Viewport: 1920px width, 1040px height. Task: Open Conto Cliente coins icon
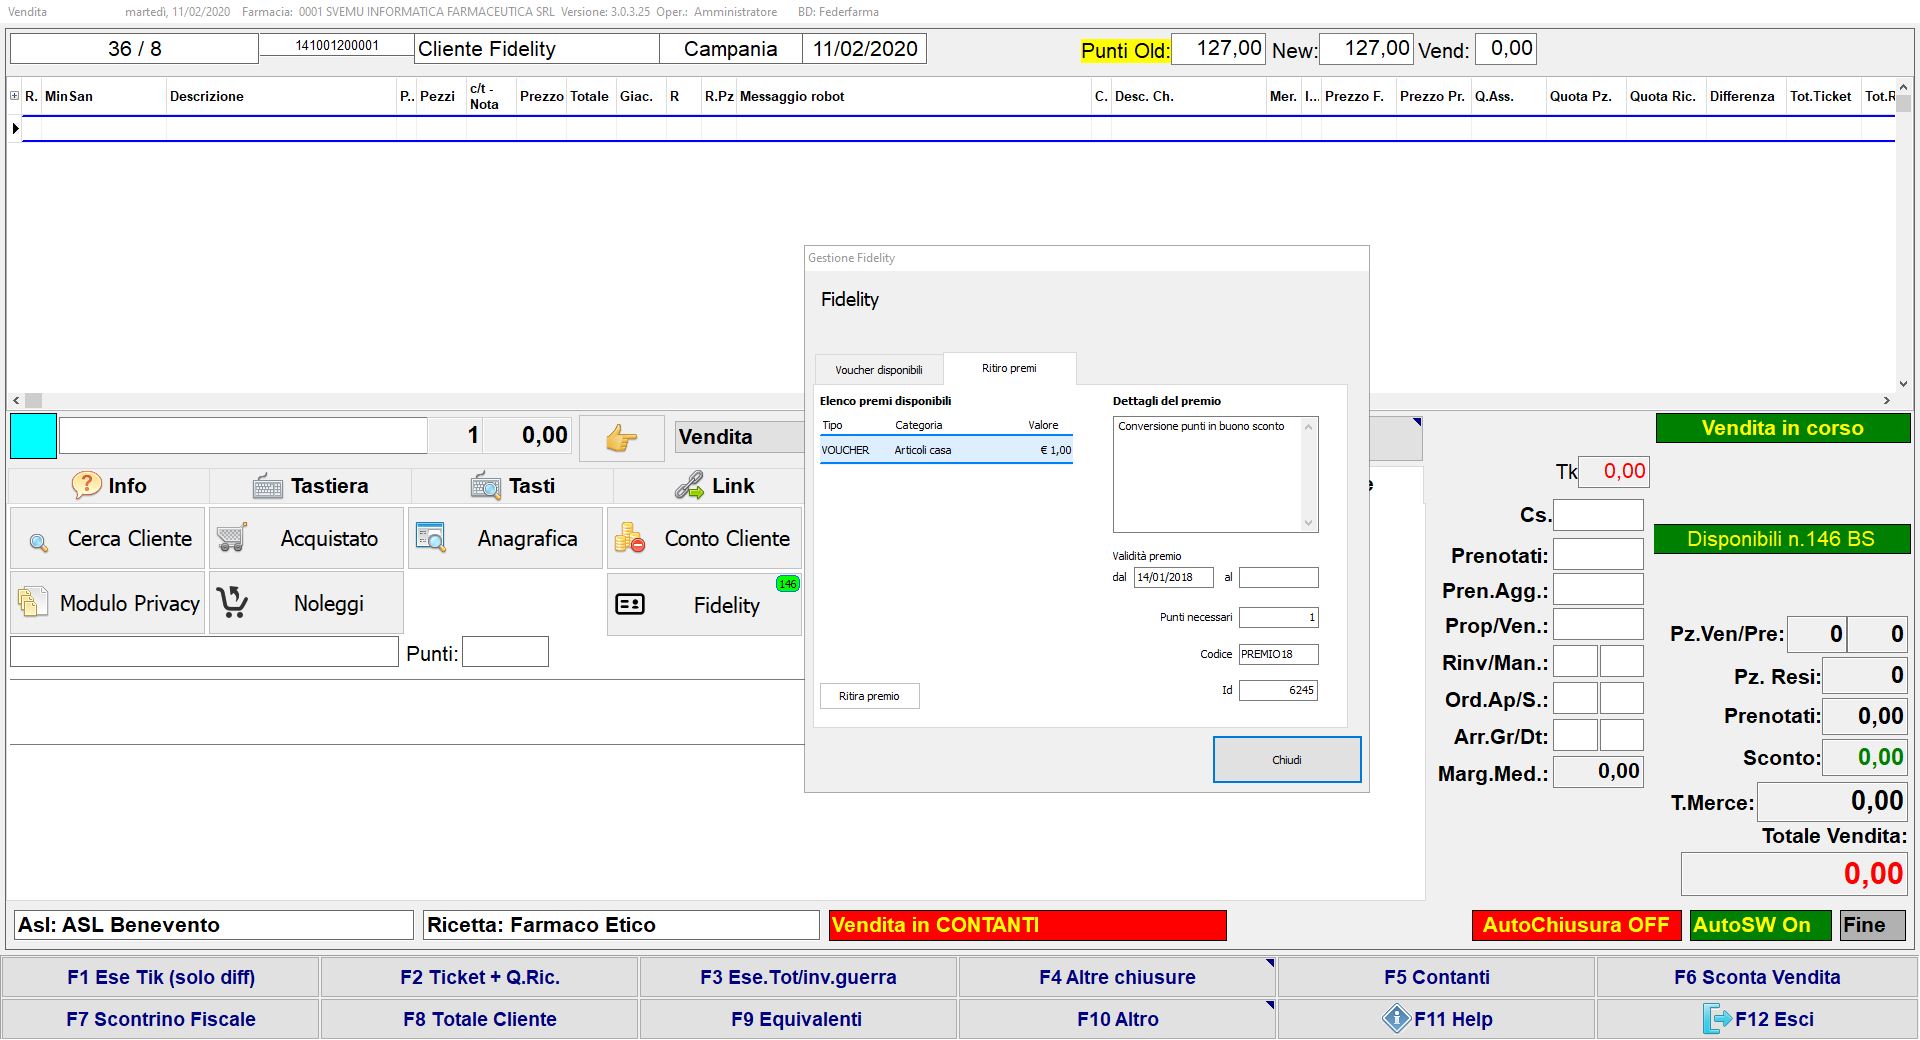(630, 538)
